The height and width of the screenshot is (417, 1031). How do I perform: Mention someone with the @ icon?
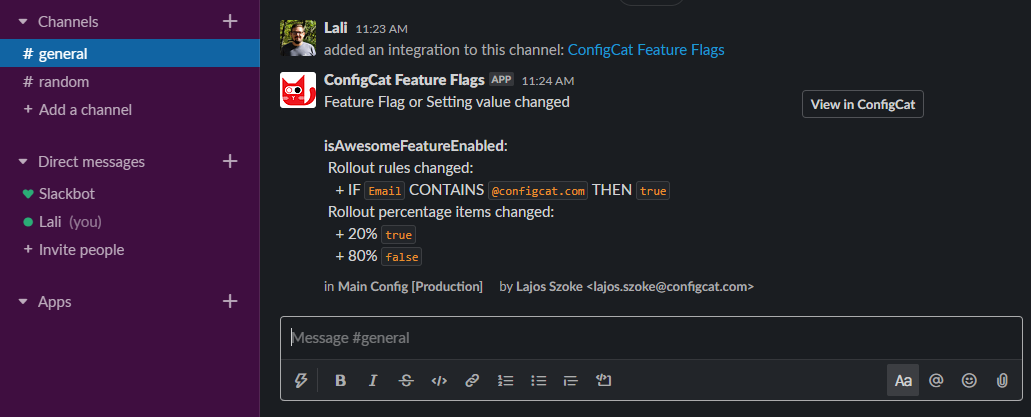[936, 380]
